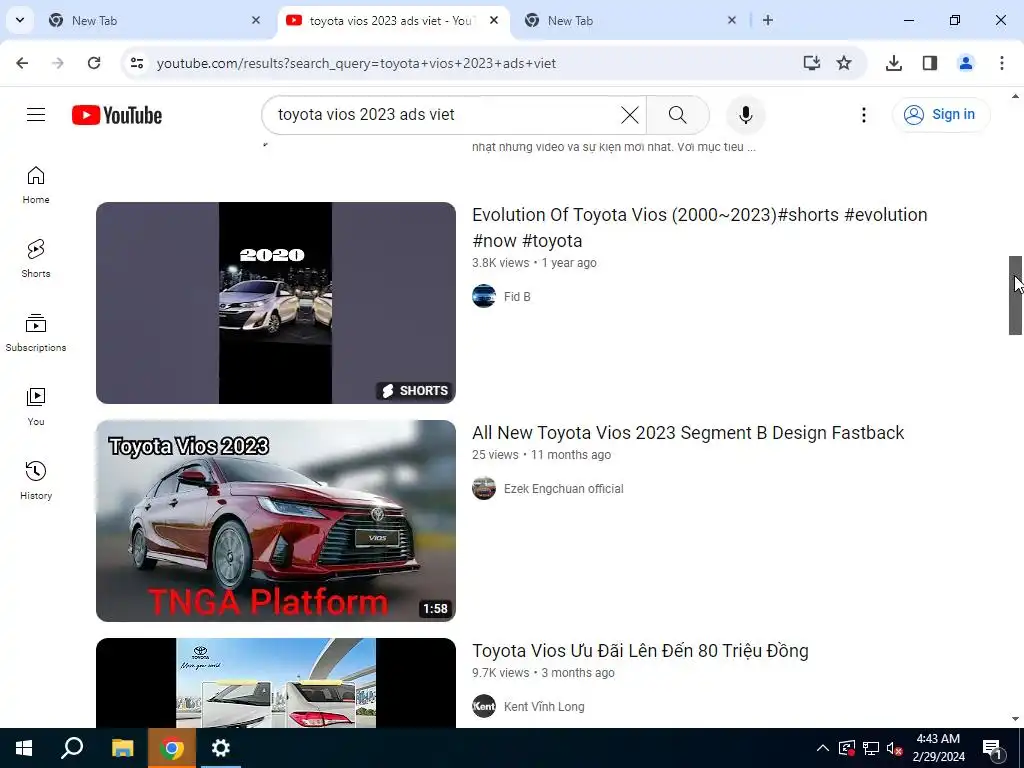The image size is (1024, 768).
Task: Open File Explorer from taskbar
Action: pos(122,748)
